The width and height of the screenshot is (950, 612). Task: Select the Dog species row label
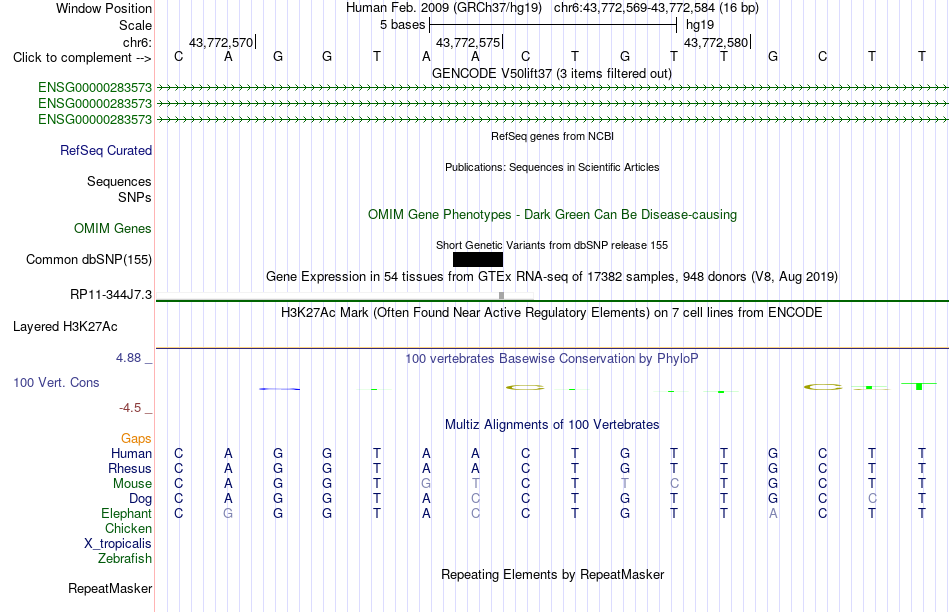141,499
